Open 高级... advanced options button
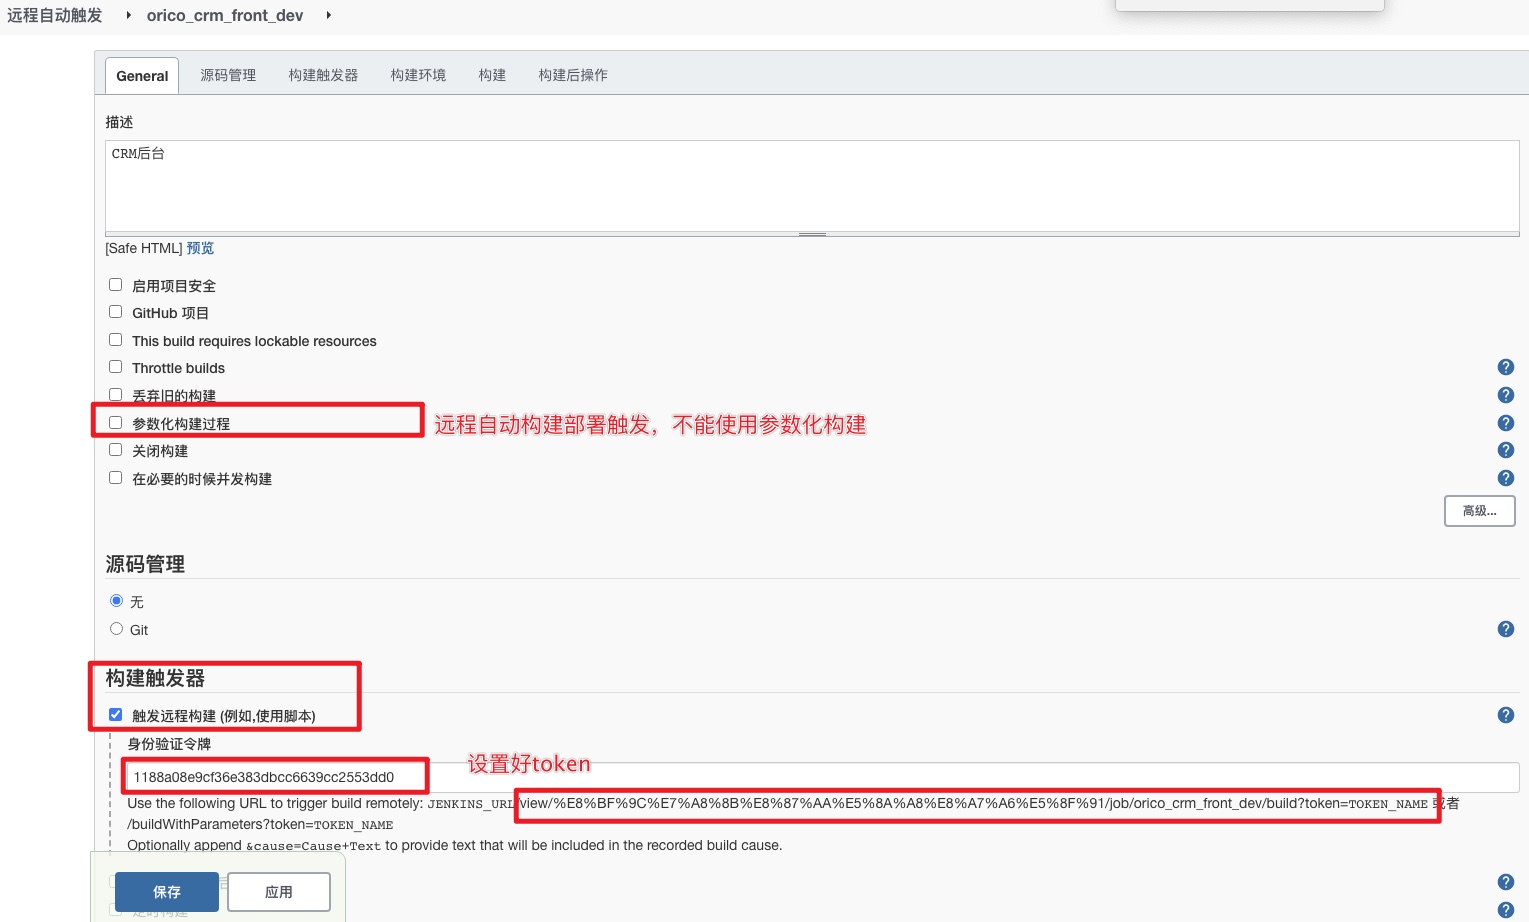The height and width of the screenshot is (922, 1529). coord(1480,511)
